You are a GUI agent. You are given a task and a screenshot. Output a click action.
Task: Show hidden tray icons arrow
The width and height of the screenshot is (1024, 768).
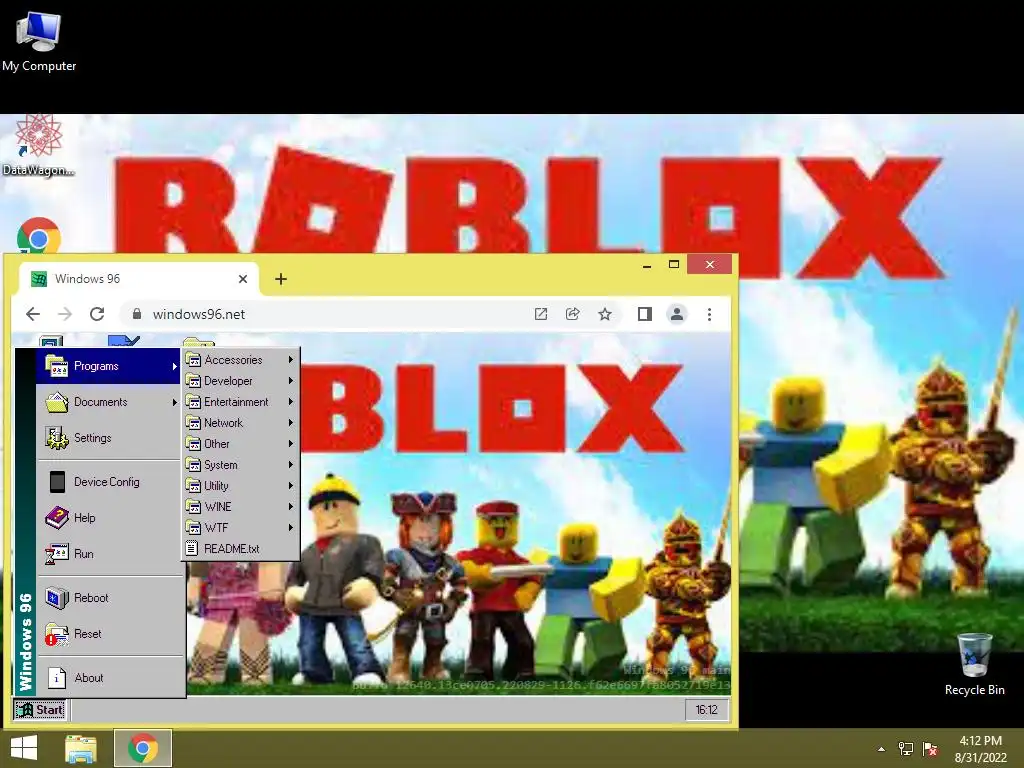882,749
